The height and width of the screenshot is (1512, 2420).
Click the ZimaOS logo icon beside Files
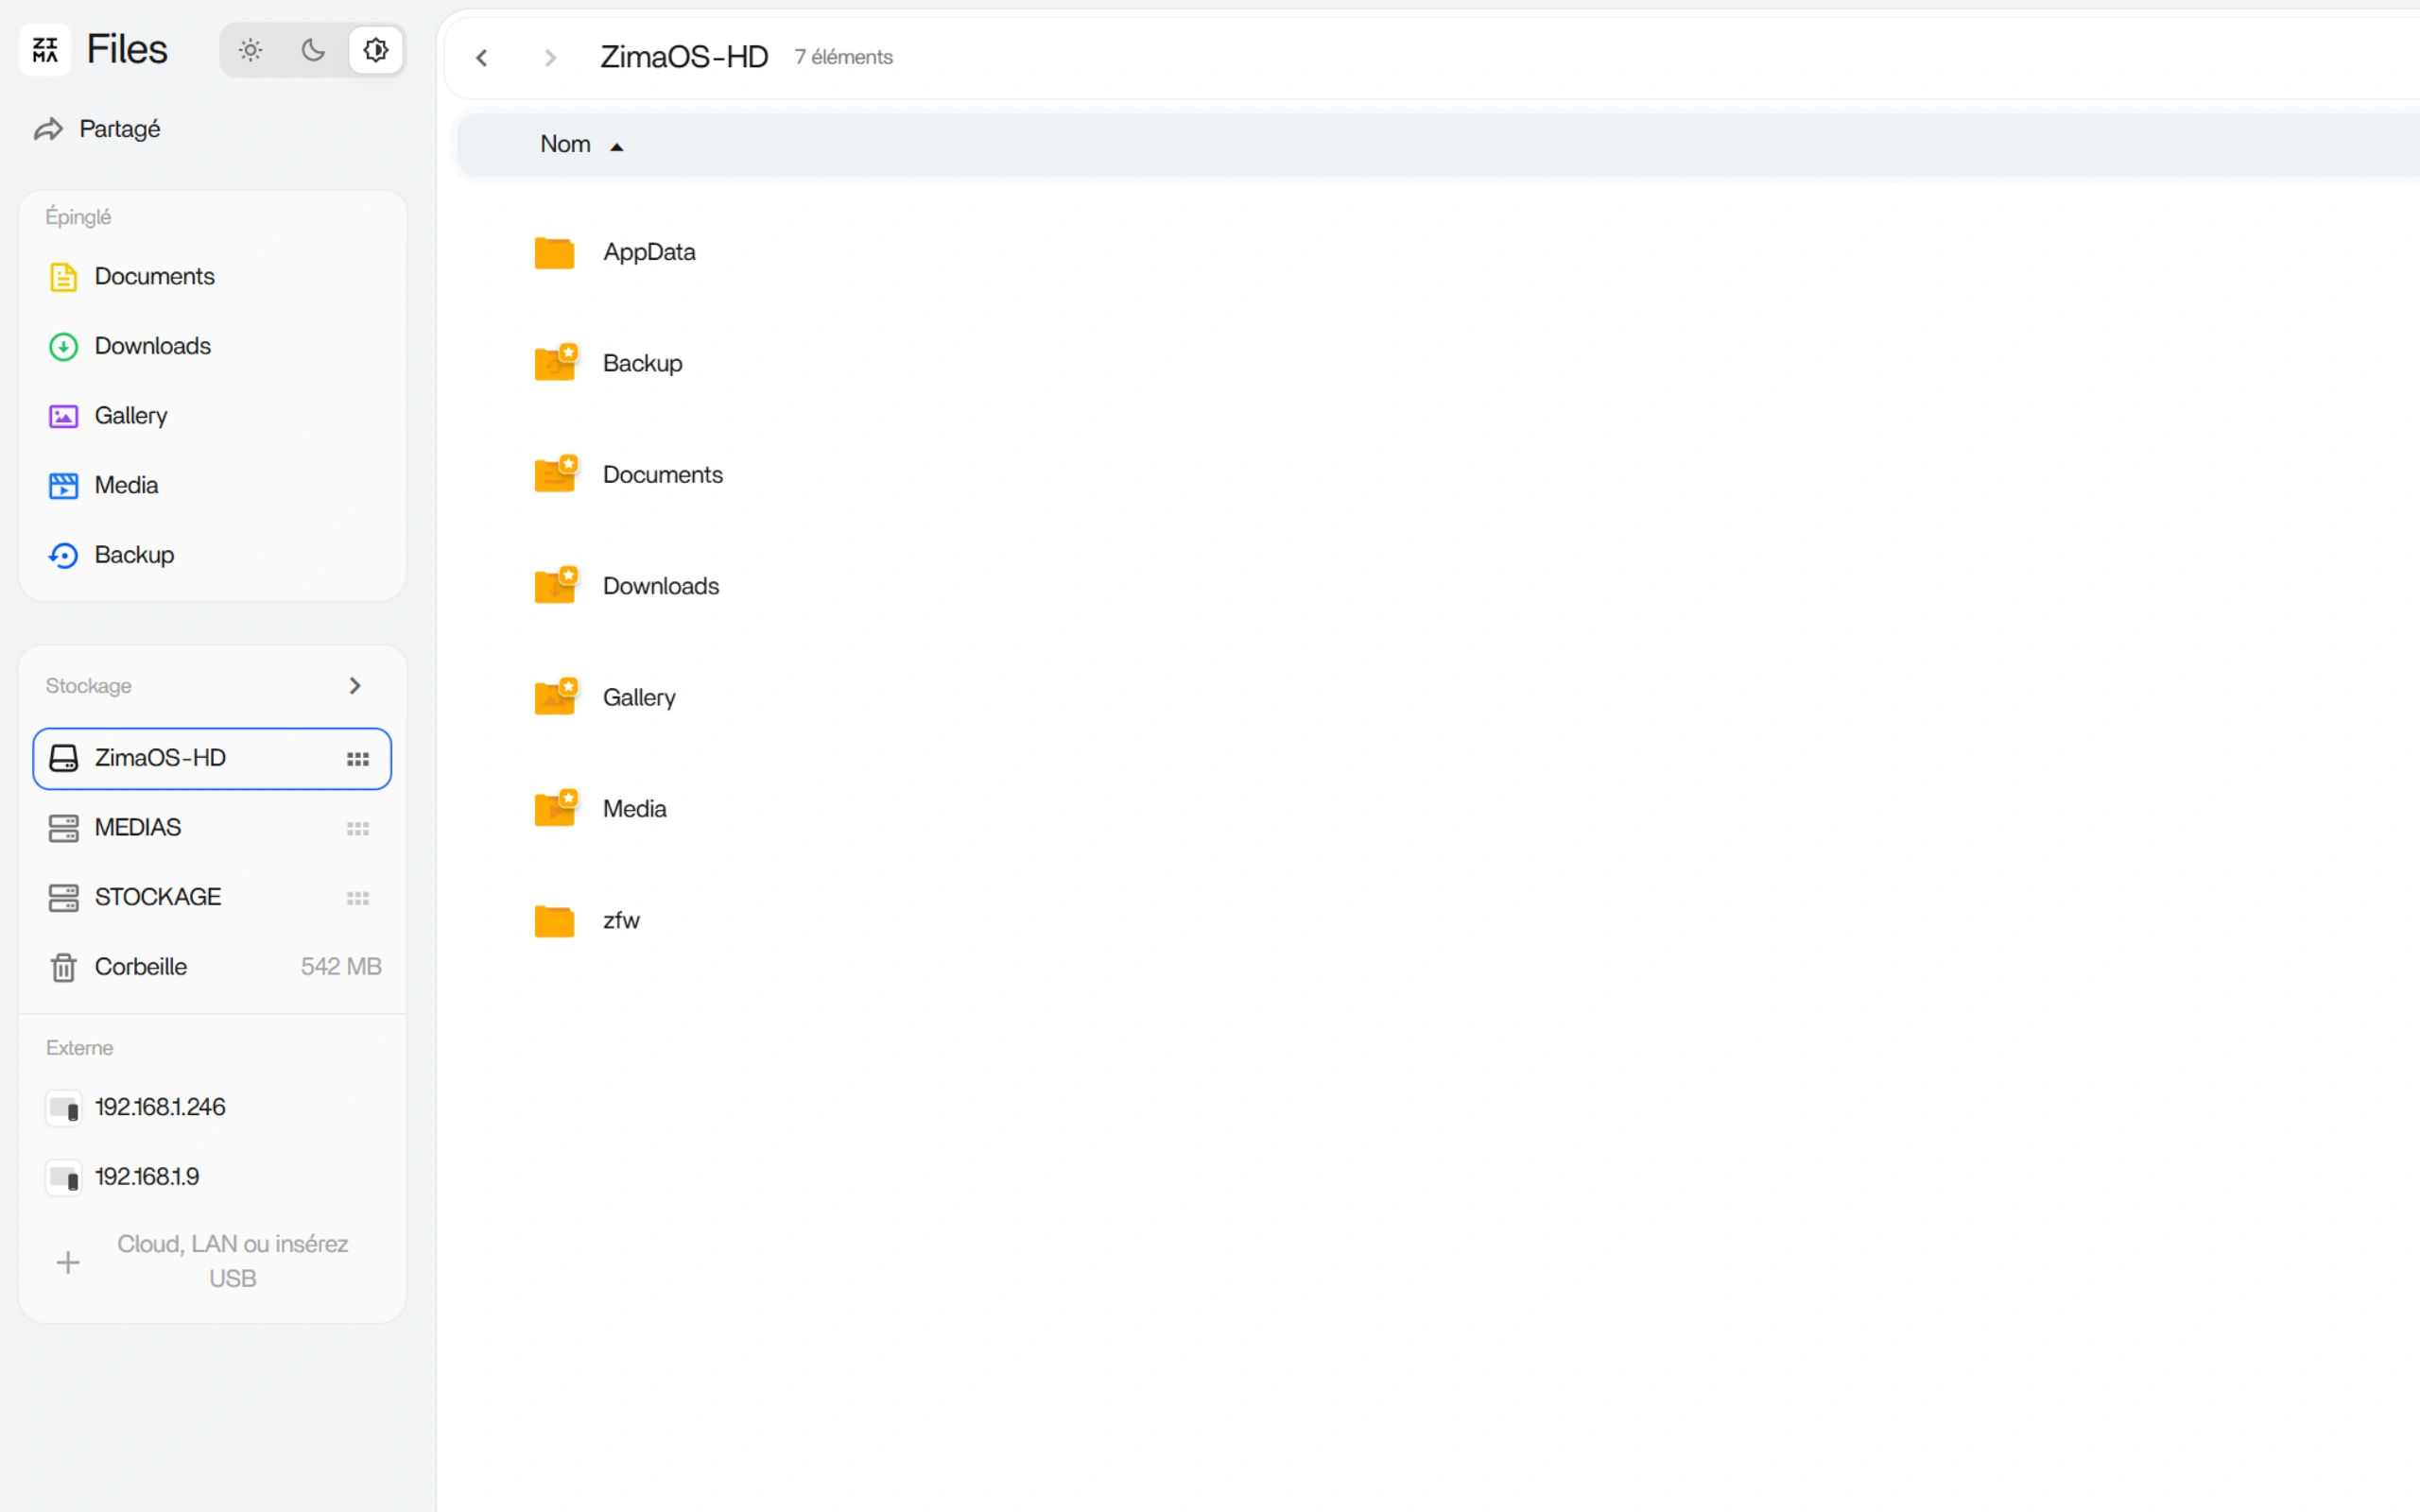click(x=45, y=50)
